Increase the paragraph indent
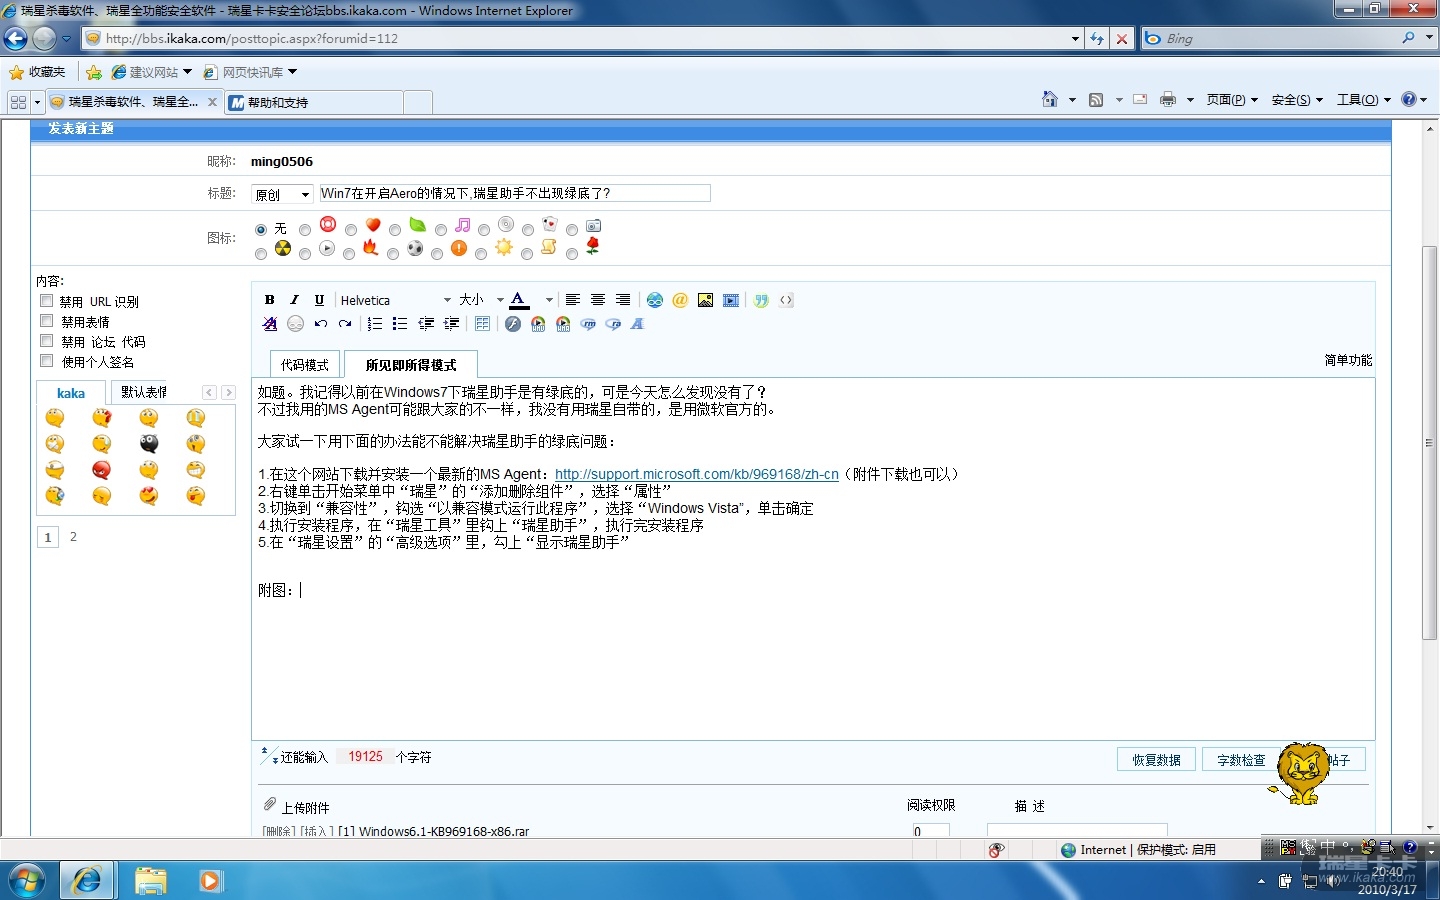Image resolution: width=1440 pixels, height=900 pixels. click(x=451, y=324)
